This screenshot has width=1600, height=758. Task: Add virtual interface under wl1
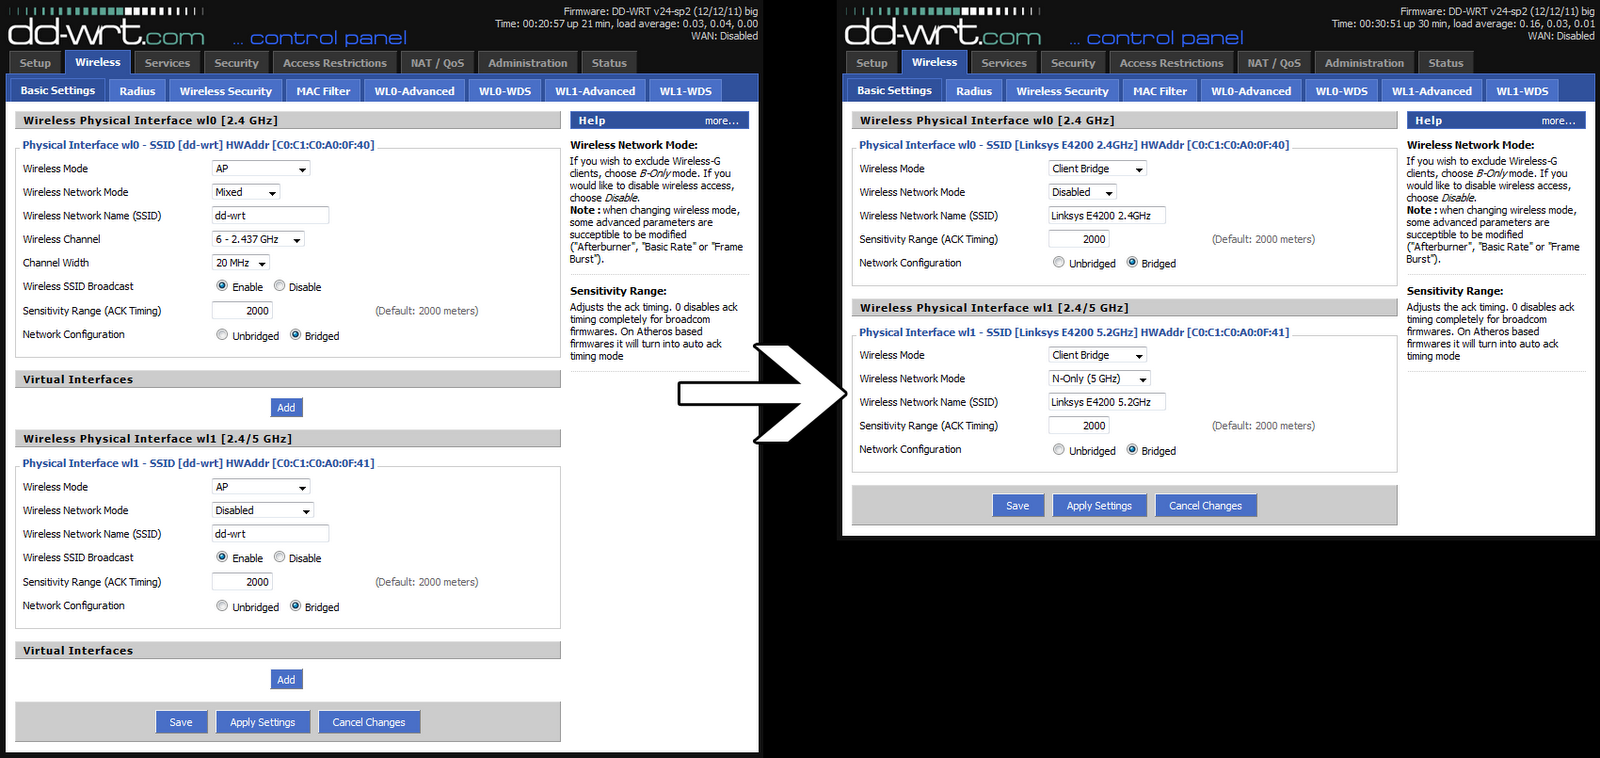click(x=286, y=679)
